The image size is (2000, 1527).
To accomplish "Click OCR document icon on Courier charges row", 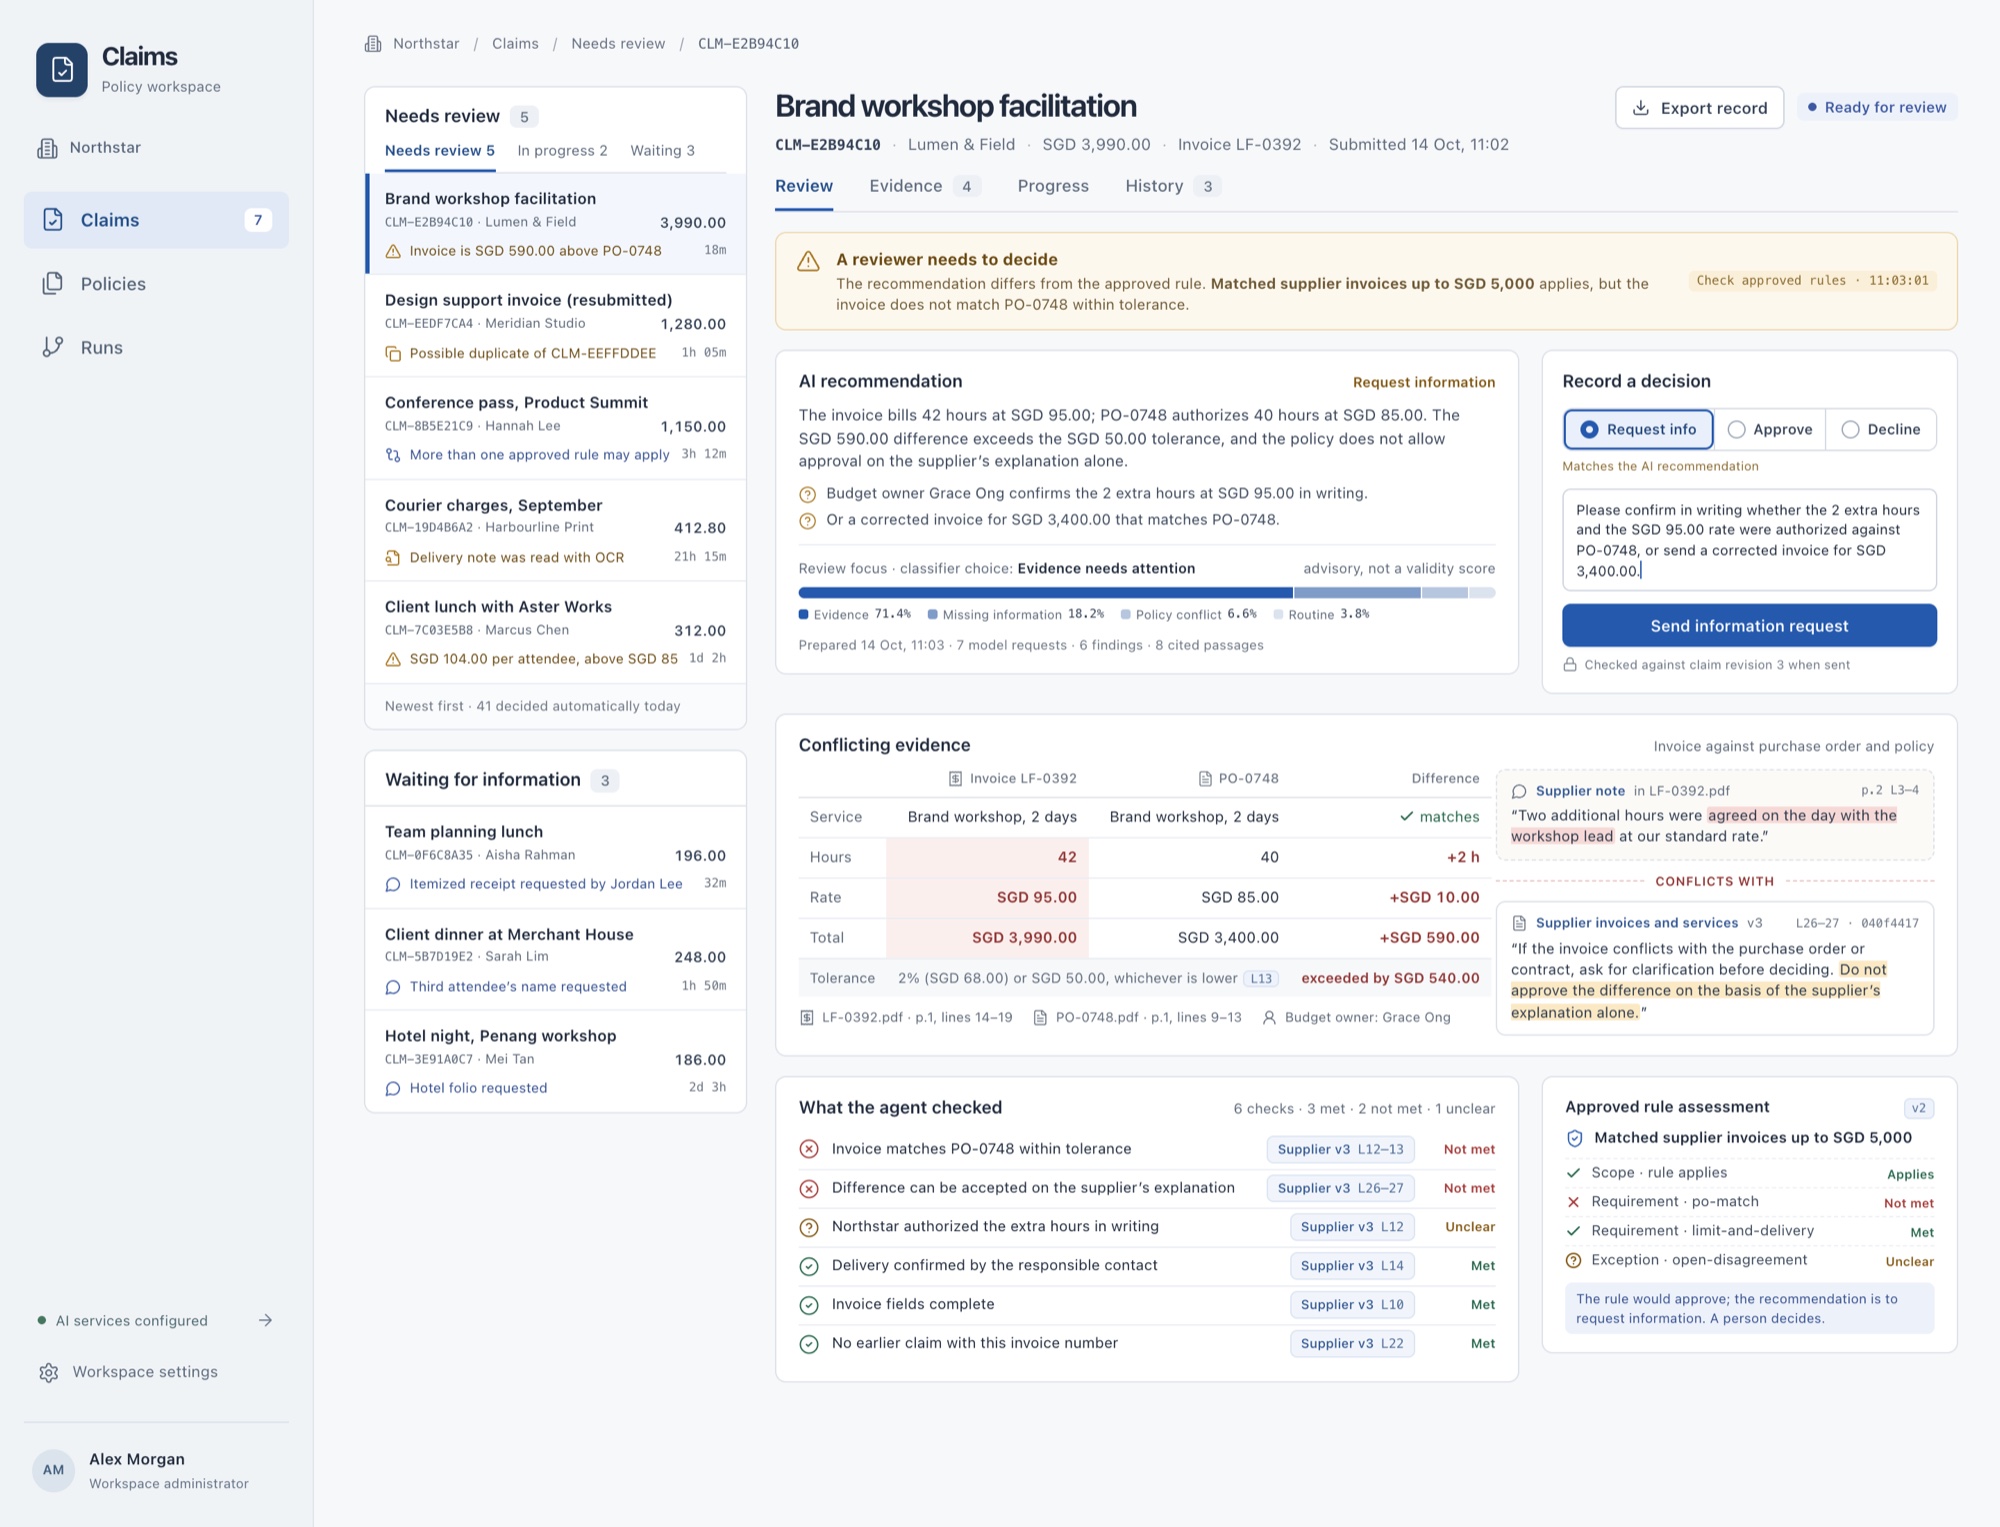I will [393, 558].
